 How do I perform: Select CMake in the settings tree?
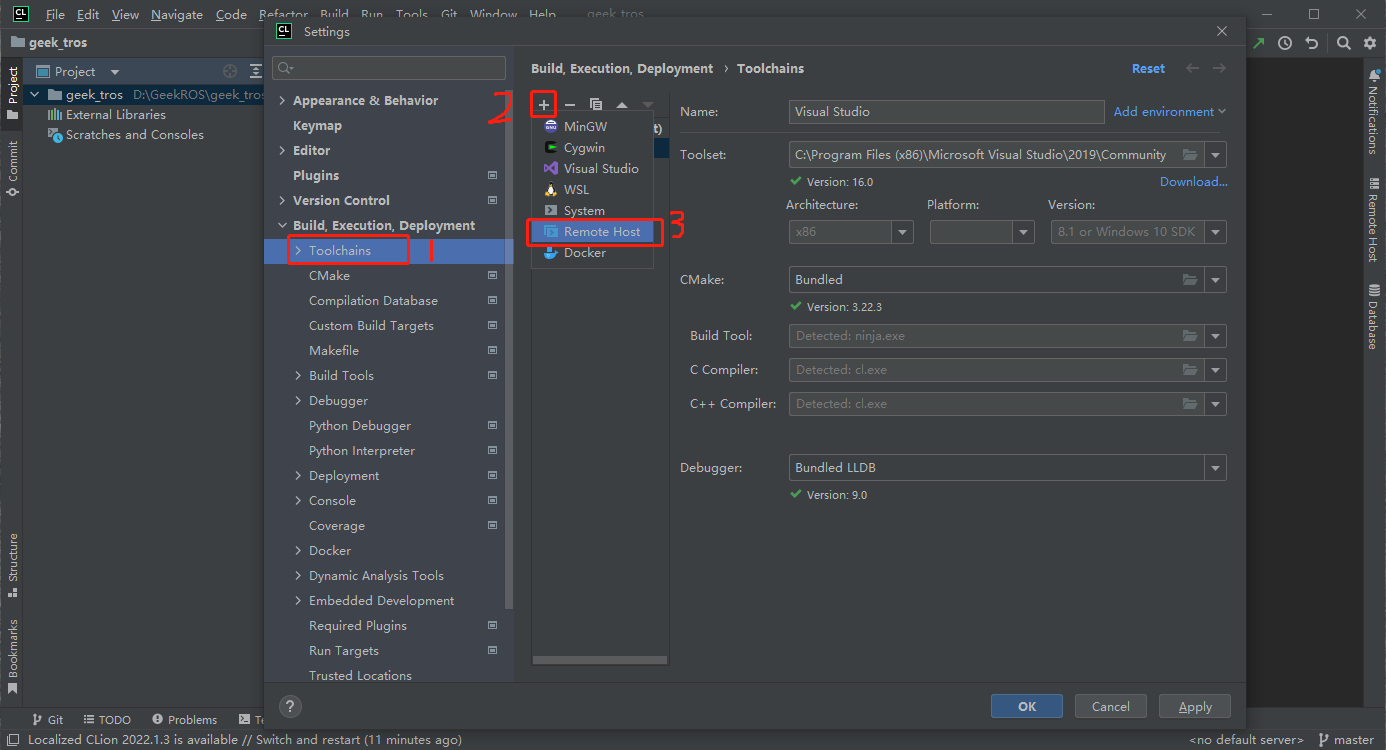point(328,276)
